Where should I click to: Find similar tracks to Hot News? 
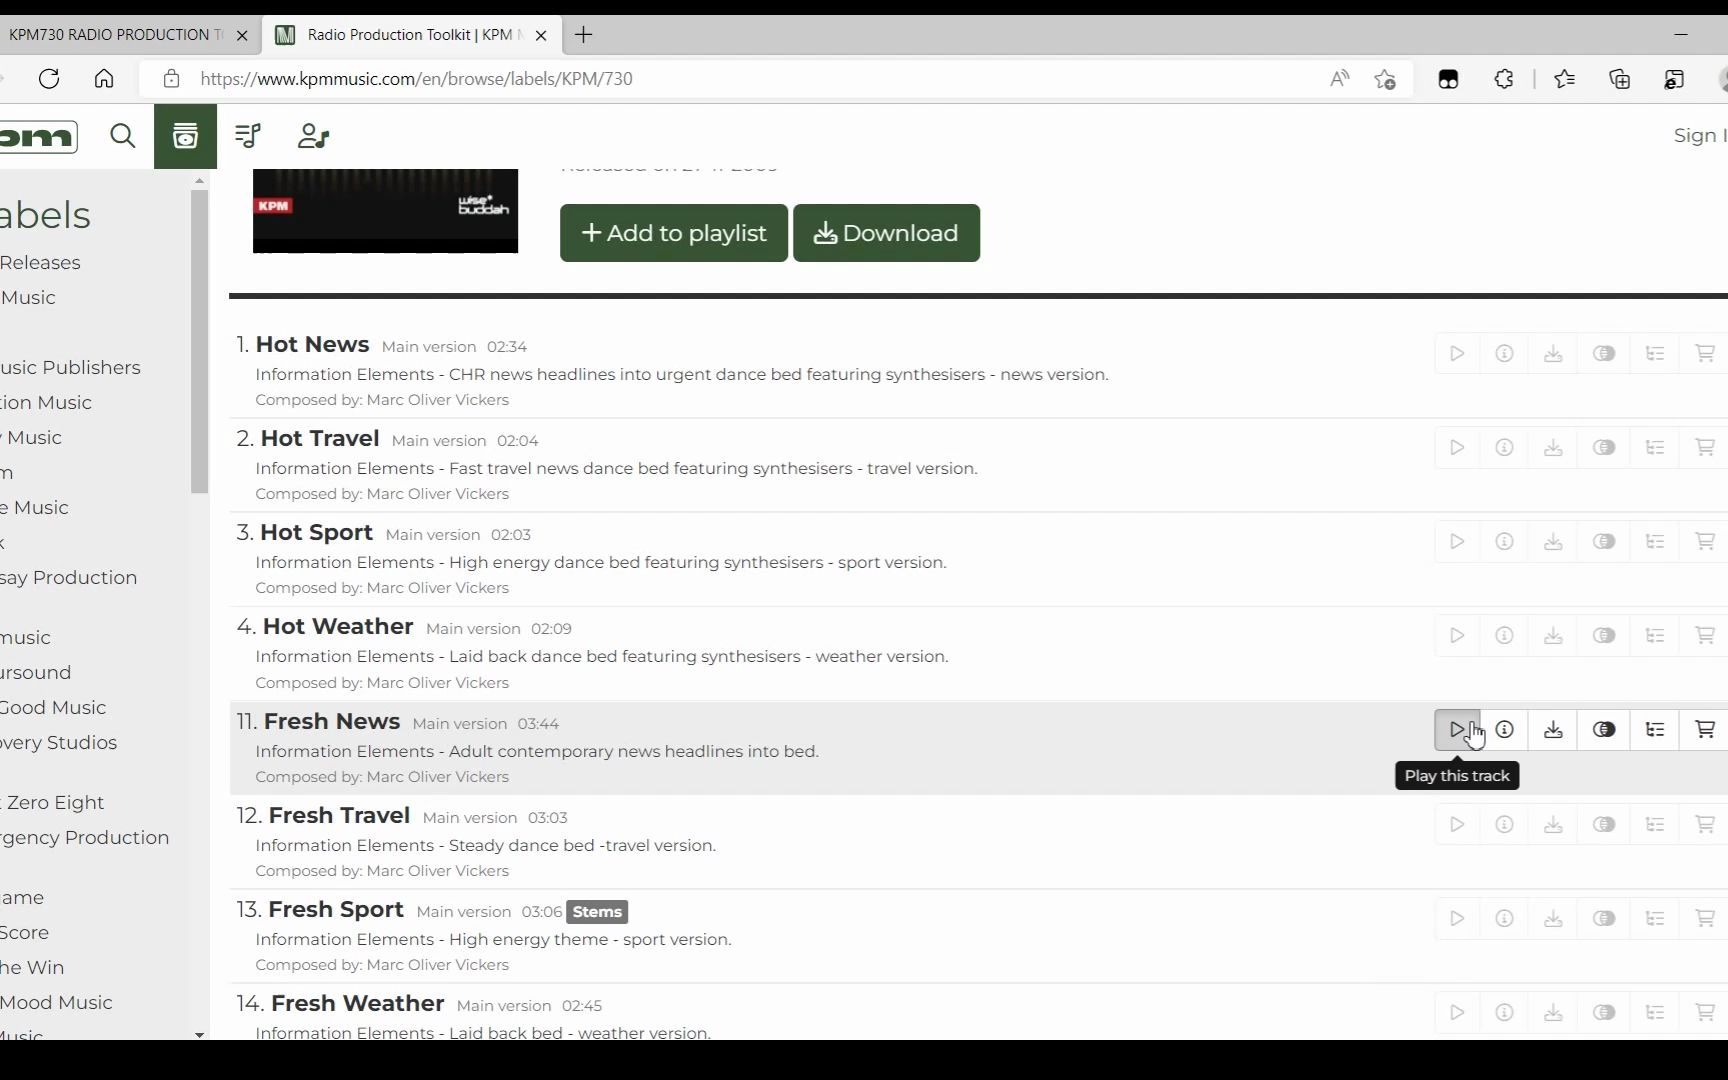[x=1604, y=353]
